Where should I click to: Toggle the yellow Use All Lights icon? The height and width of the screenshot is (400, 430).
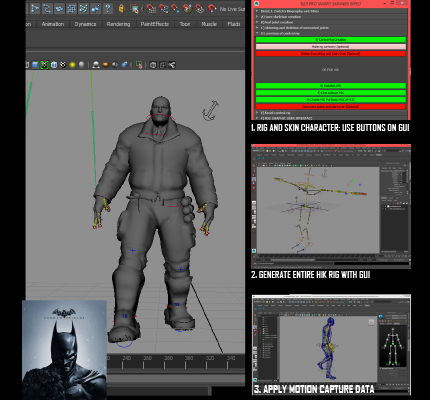click(72, 65)
